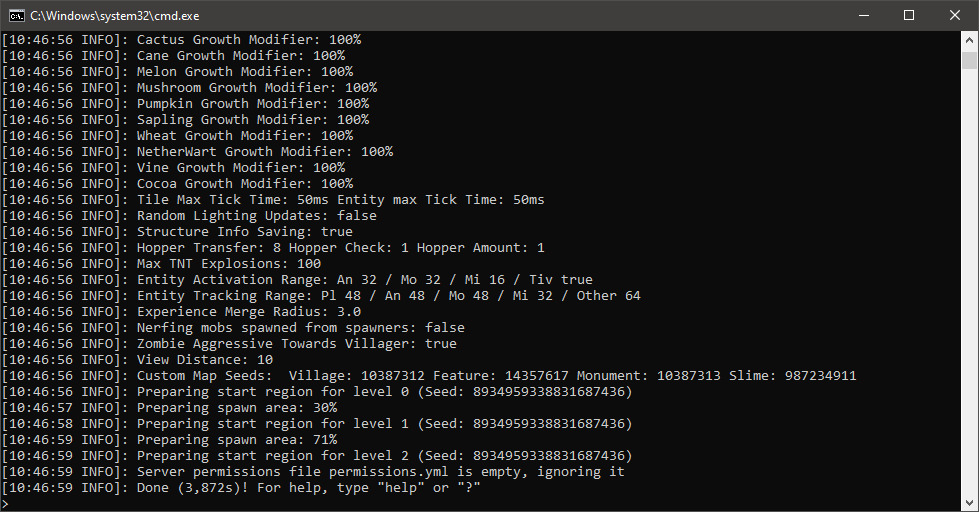The width and height of the screenshot is (979, 512).
Task: Click the "Custom Map Seeds" log line
Action: click(x=496, y=376)
